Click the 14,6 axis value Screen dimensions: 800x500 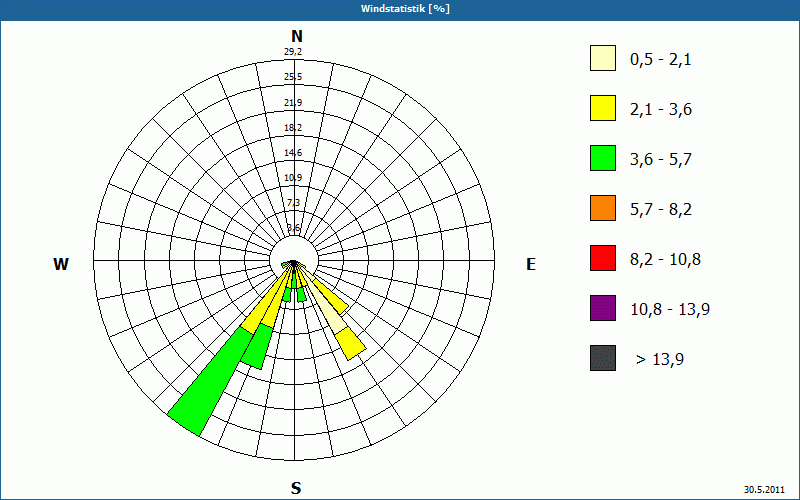(293, 153)
